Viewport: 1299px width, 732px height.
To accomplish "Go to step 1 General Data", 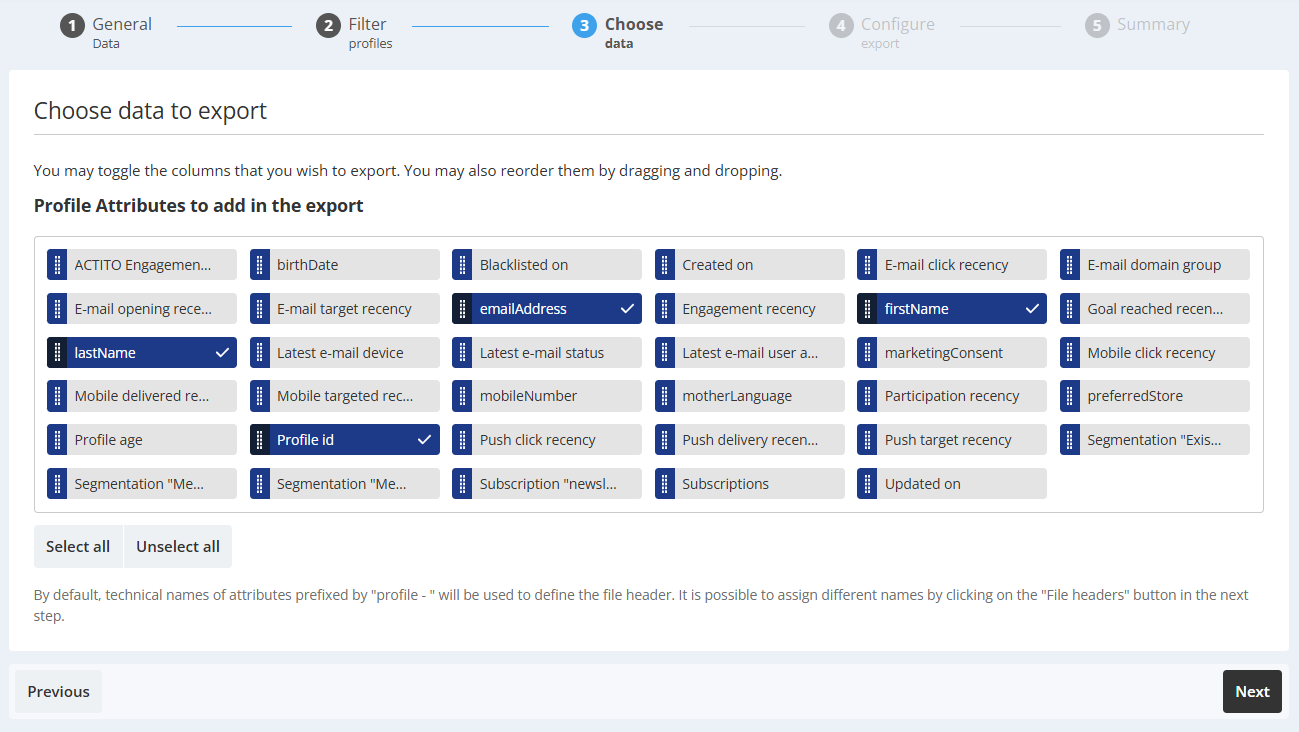I will 106,31.
